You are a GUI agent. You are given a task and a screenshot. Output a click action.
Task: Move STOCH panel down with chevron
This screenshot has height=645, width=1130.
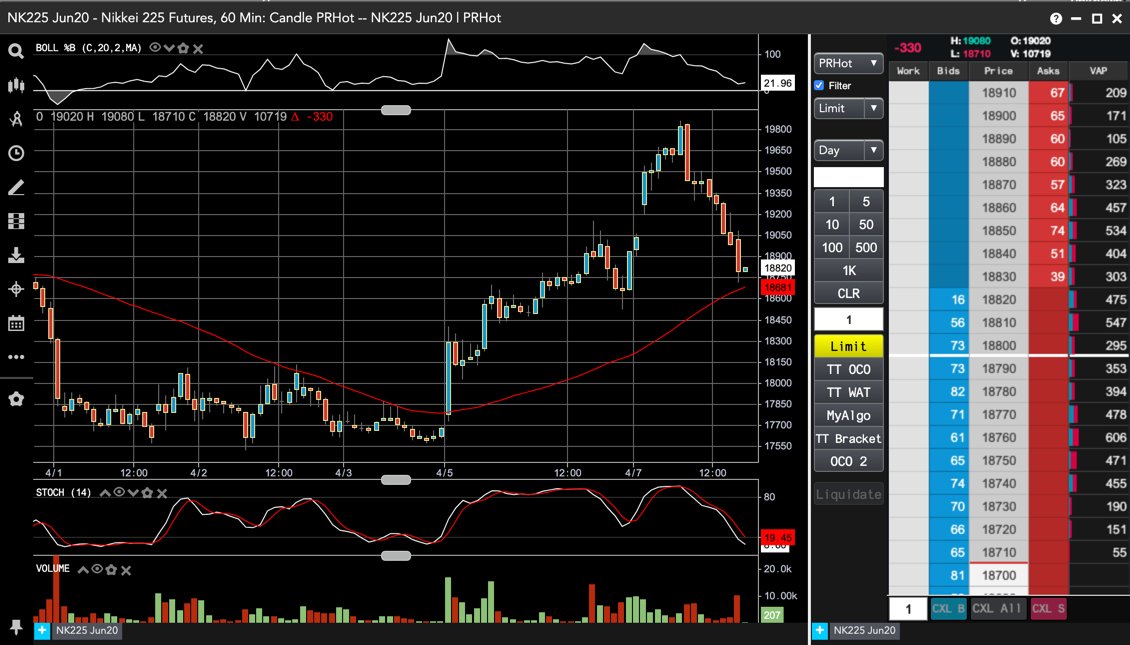(x=133, y=493)
